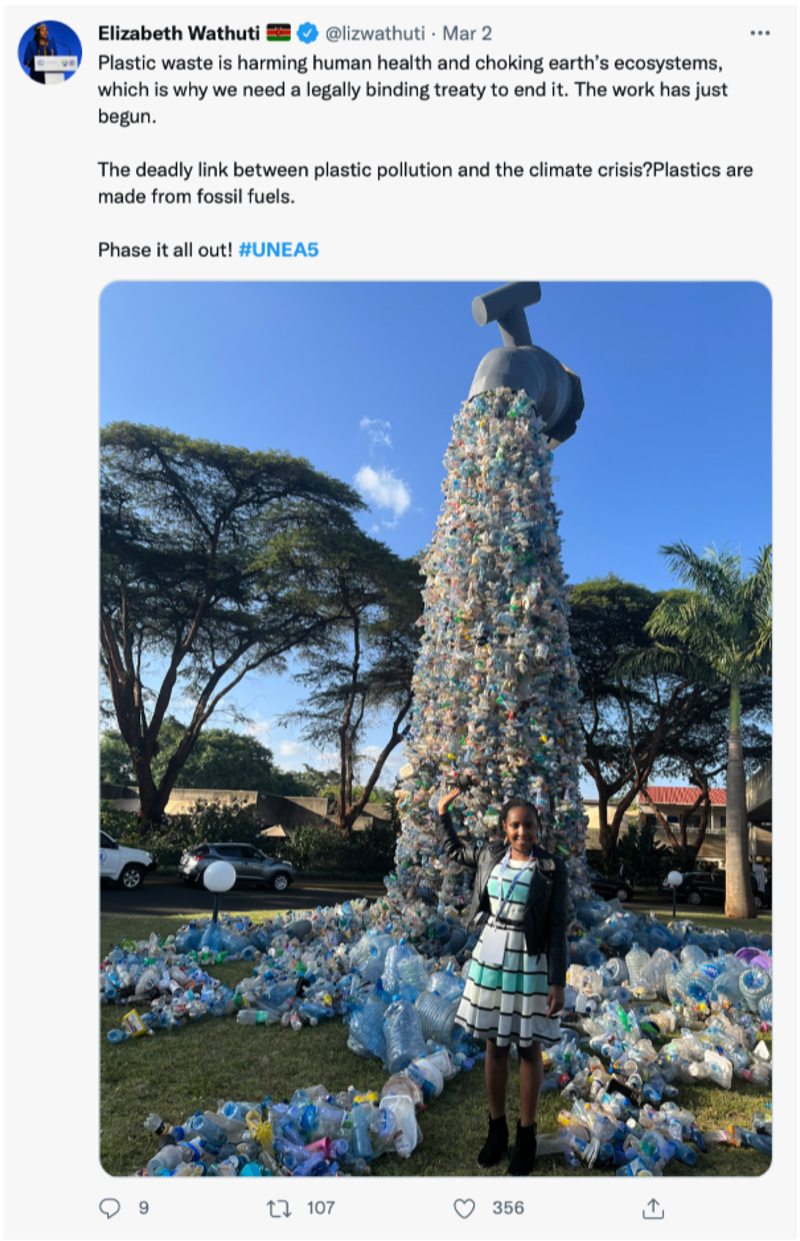The height and width of the screenshot is (1241, 800).
Task: Retweet using the retweet arrows icon
Action: click(278, 1208)
